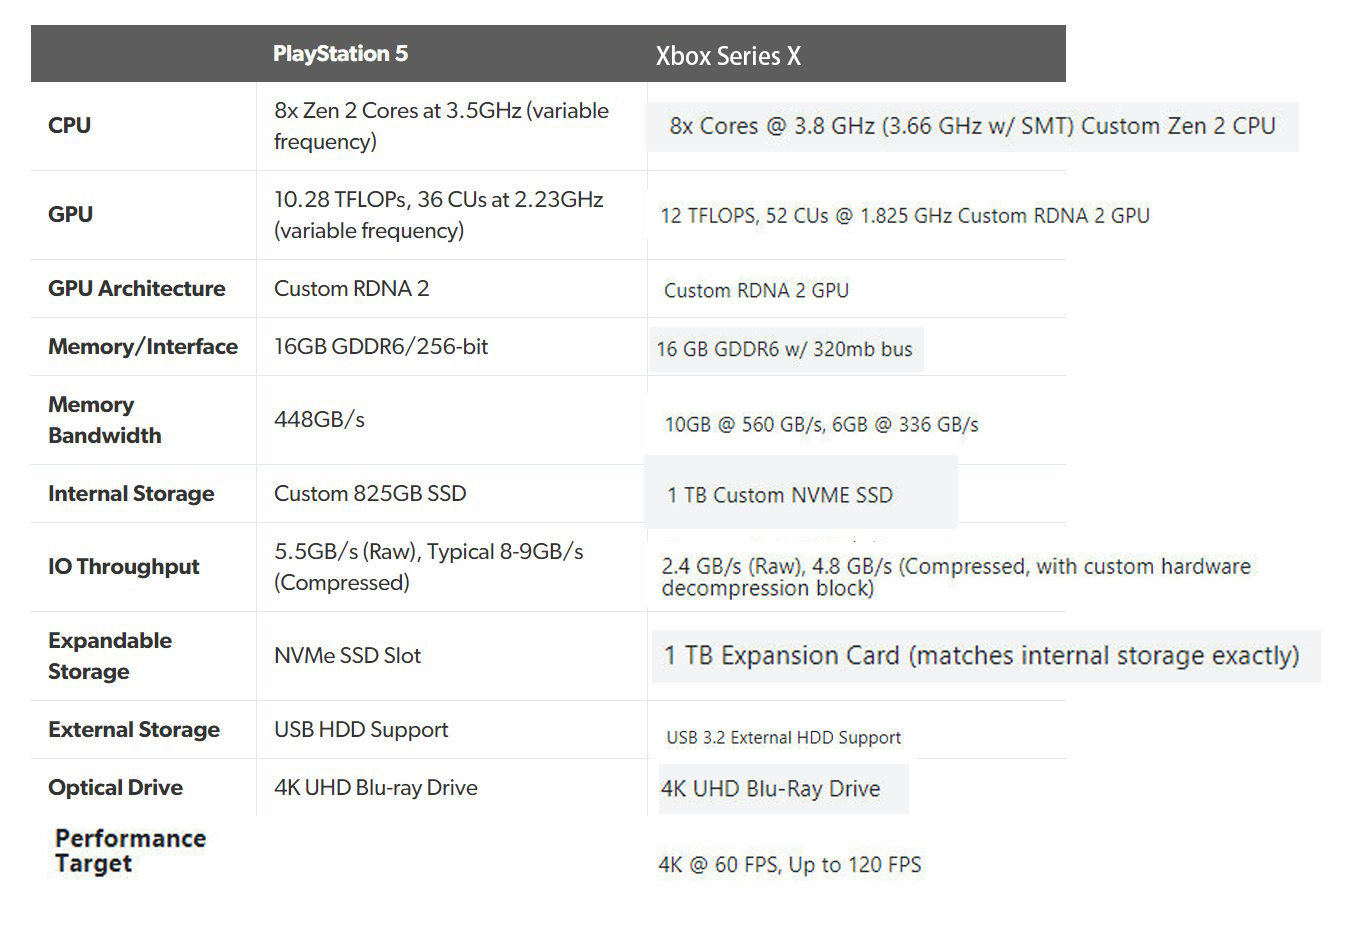
Task: Click the Expandable Storage row label
Action: point(109,656)
